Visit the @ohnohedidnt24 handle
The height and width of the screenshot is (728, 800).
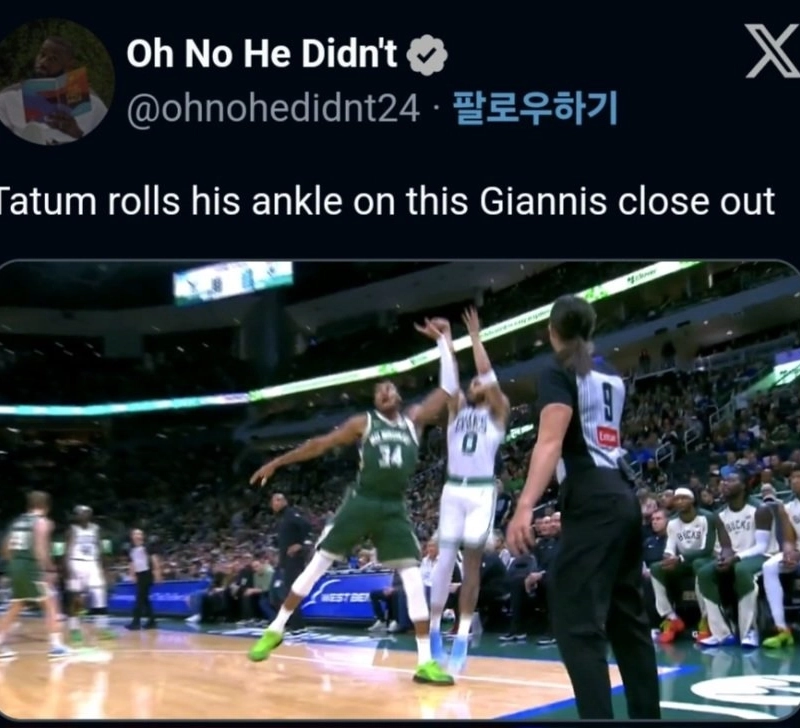pos(273,108)
